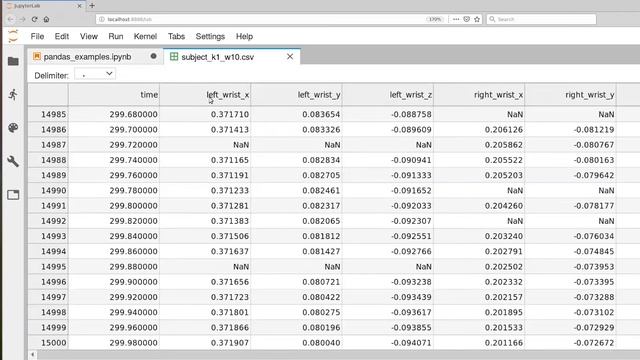Select row header 14995

click(48, 267)
